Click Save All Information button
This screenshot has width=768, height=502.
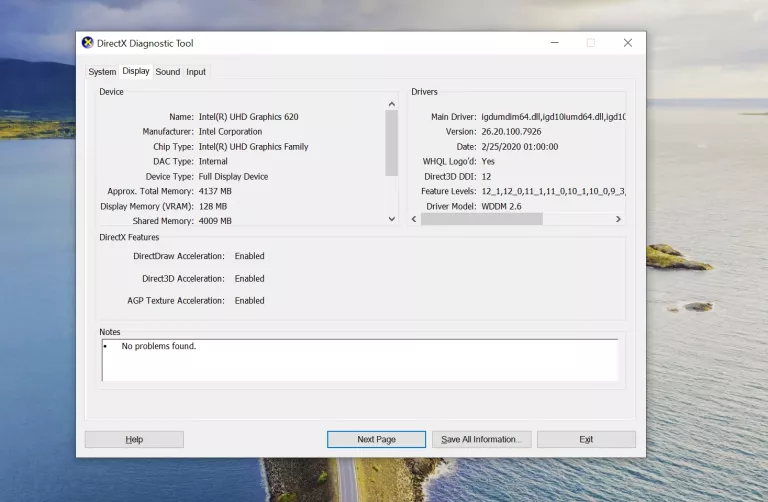pyautogui.click(x=481, y=439)
